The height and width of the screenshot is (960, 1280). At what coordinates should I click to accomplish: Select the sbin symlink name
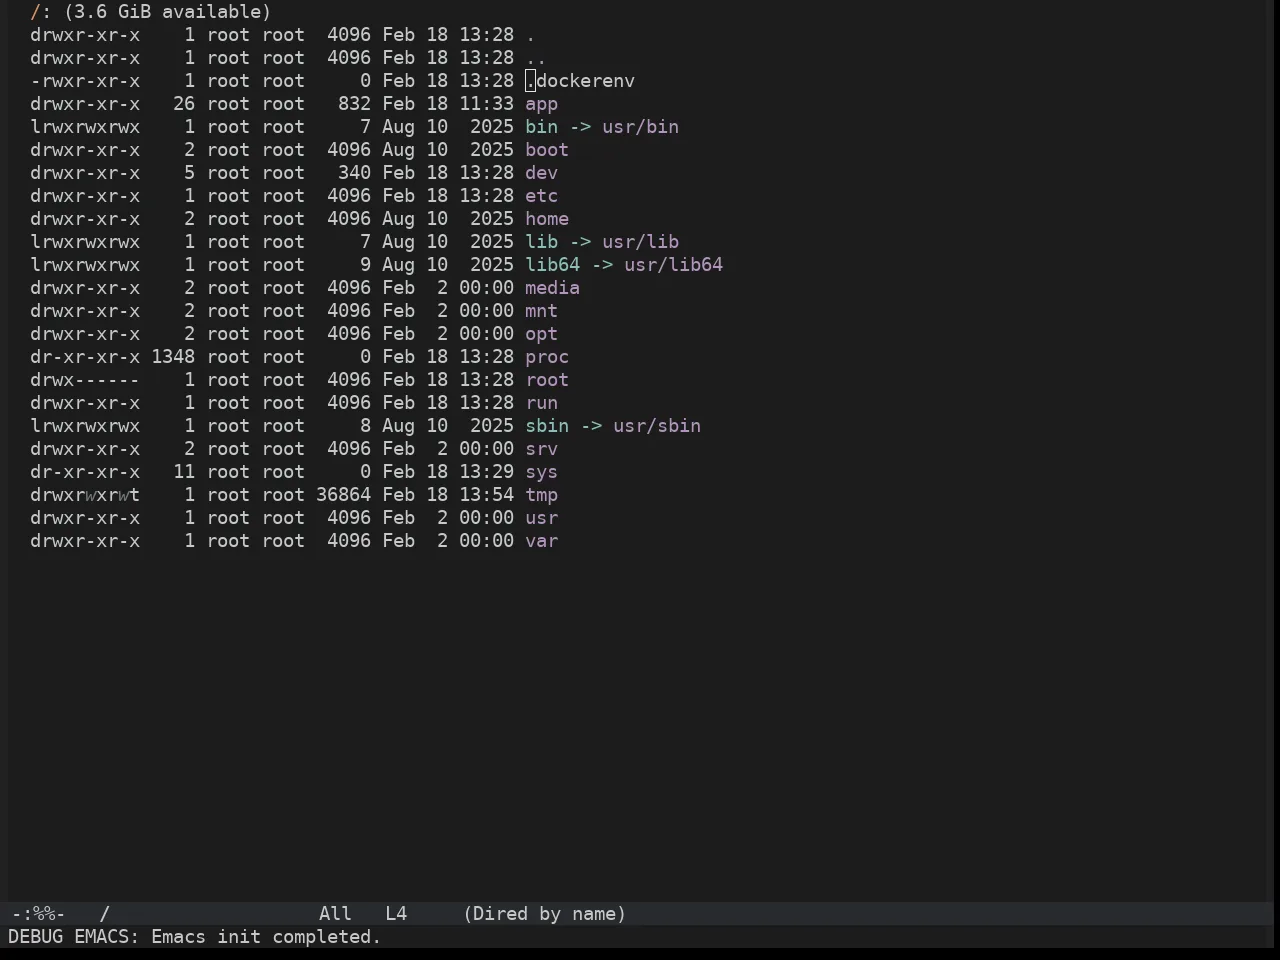[547, 426]
